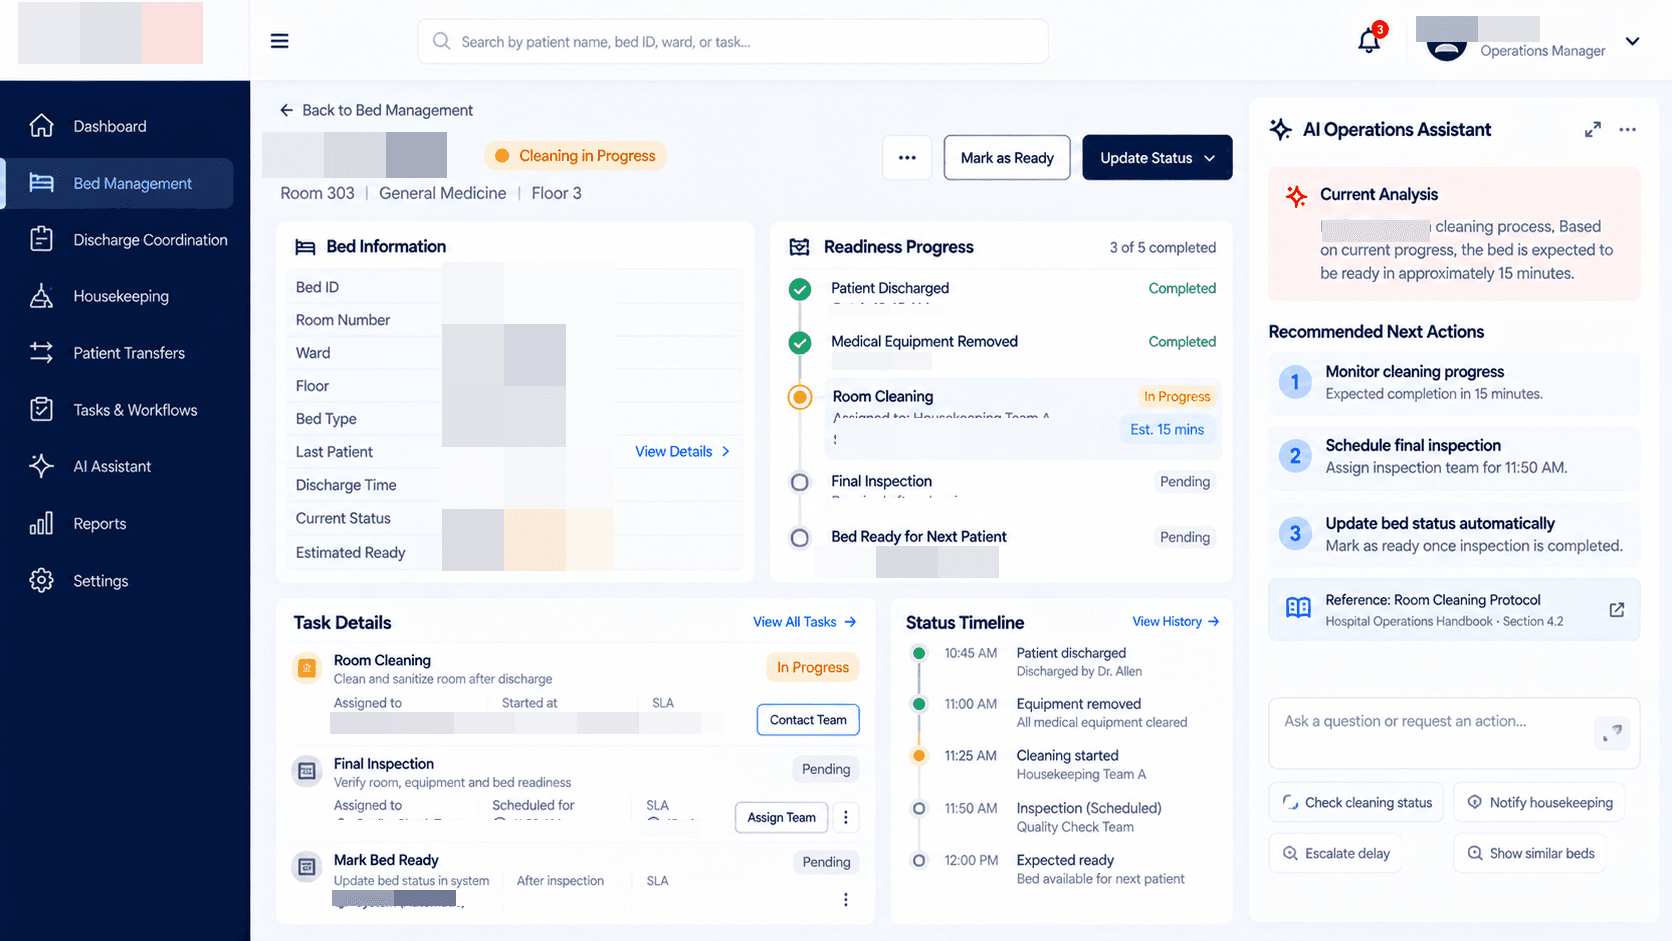1672x941 pixels.
Task: Click the Medical Equipment Removed completed checkmark
Action: pyautogui.click(x=800, y=343)
